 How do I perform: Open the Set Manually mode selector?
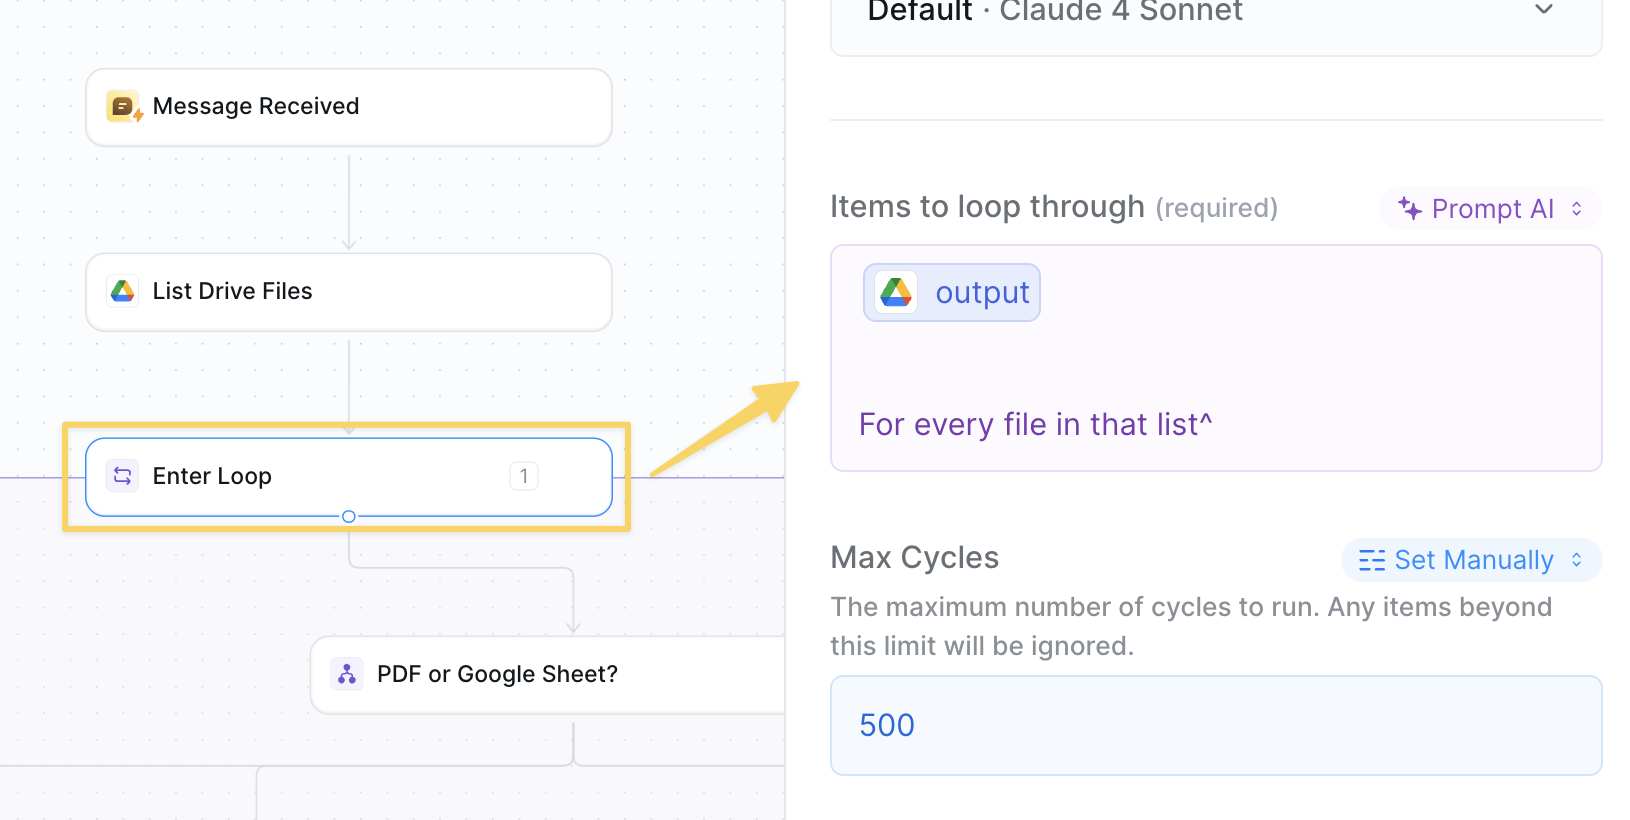point(1471,560)
